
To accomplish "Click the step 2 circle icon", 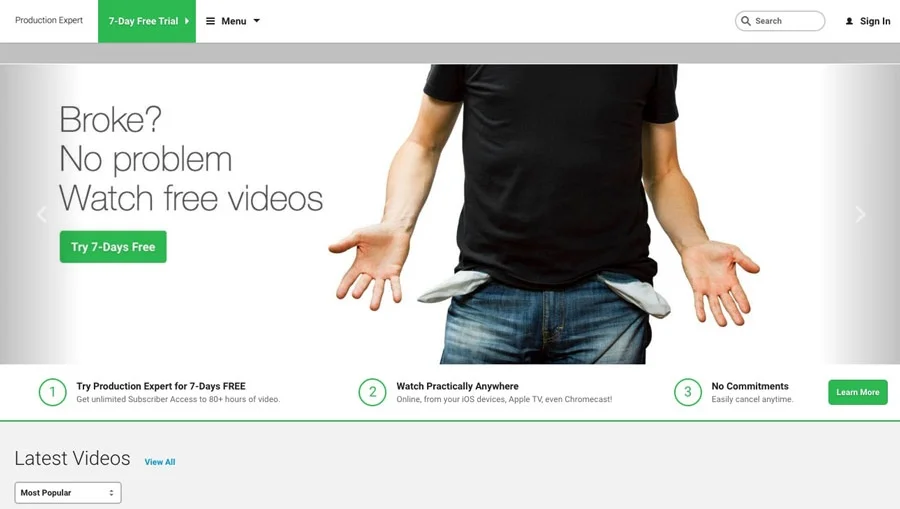I will [373, 393].
